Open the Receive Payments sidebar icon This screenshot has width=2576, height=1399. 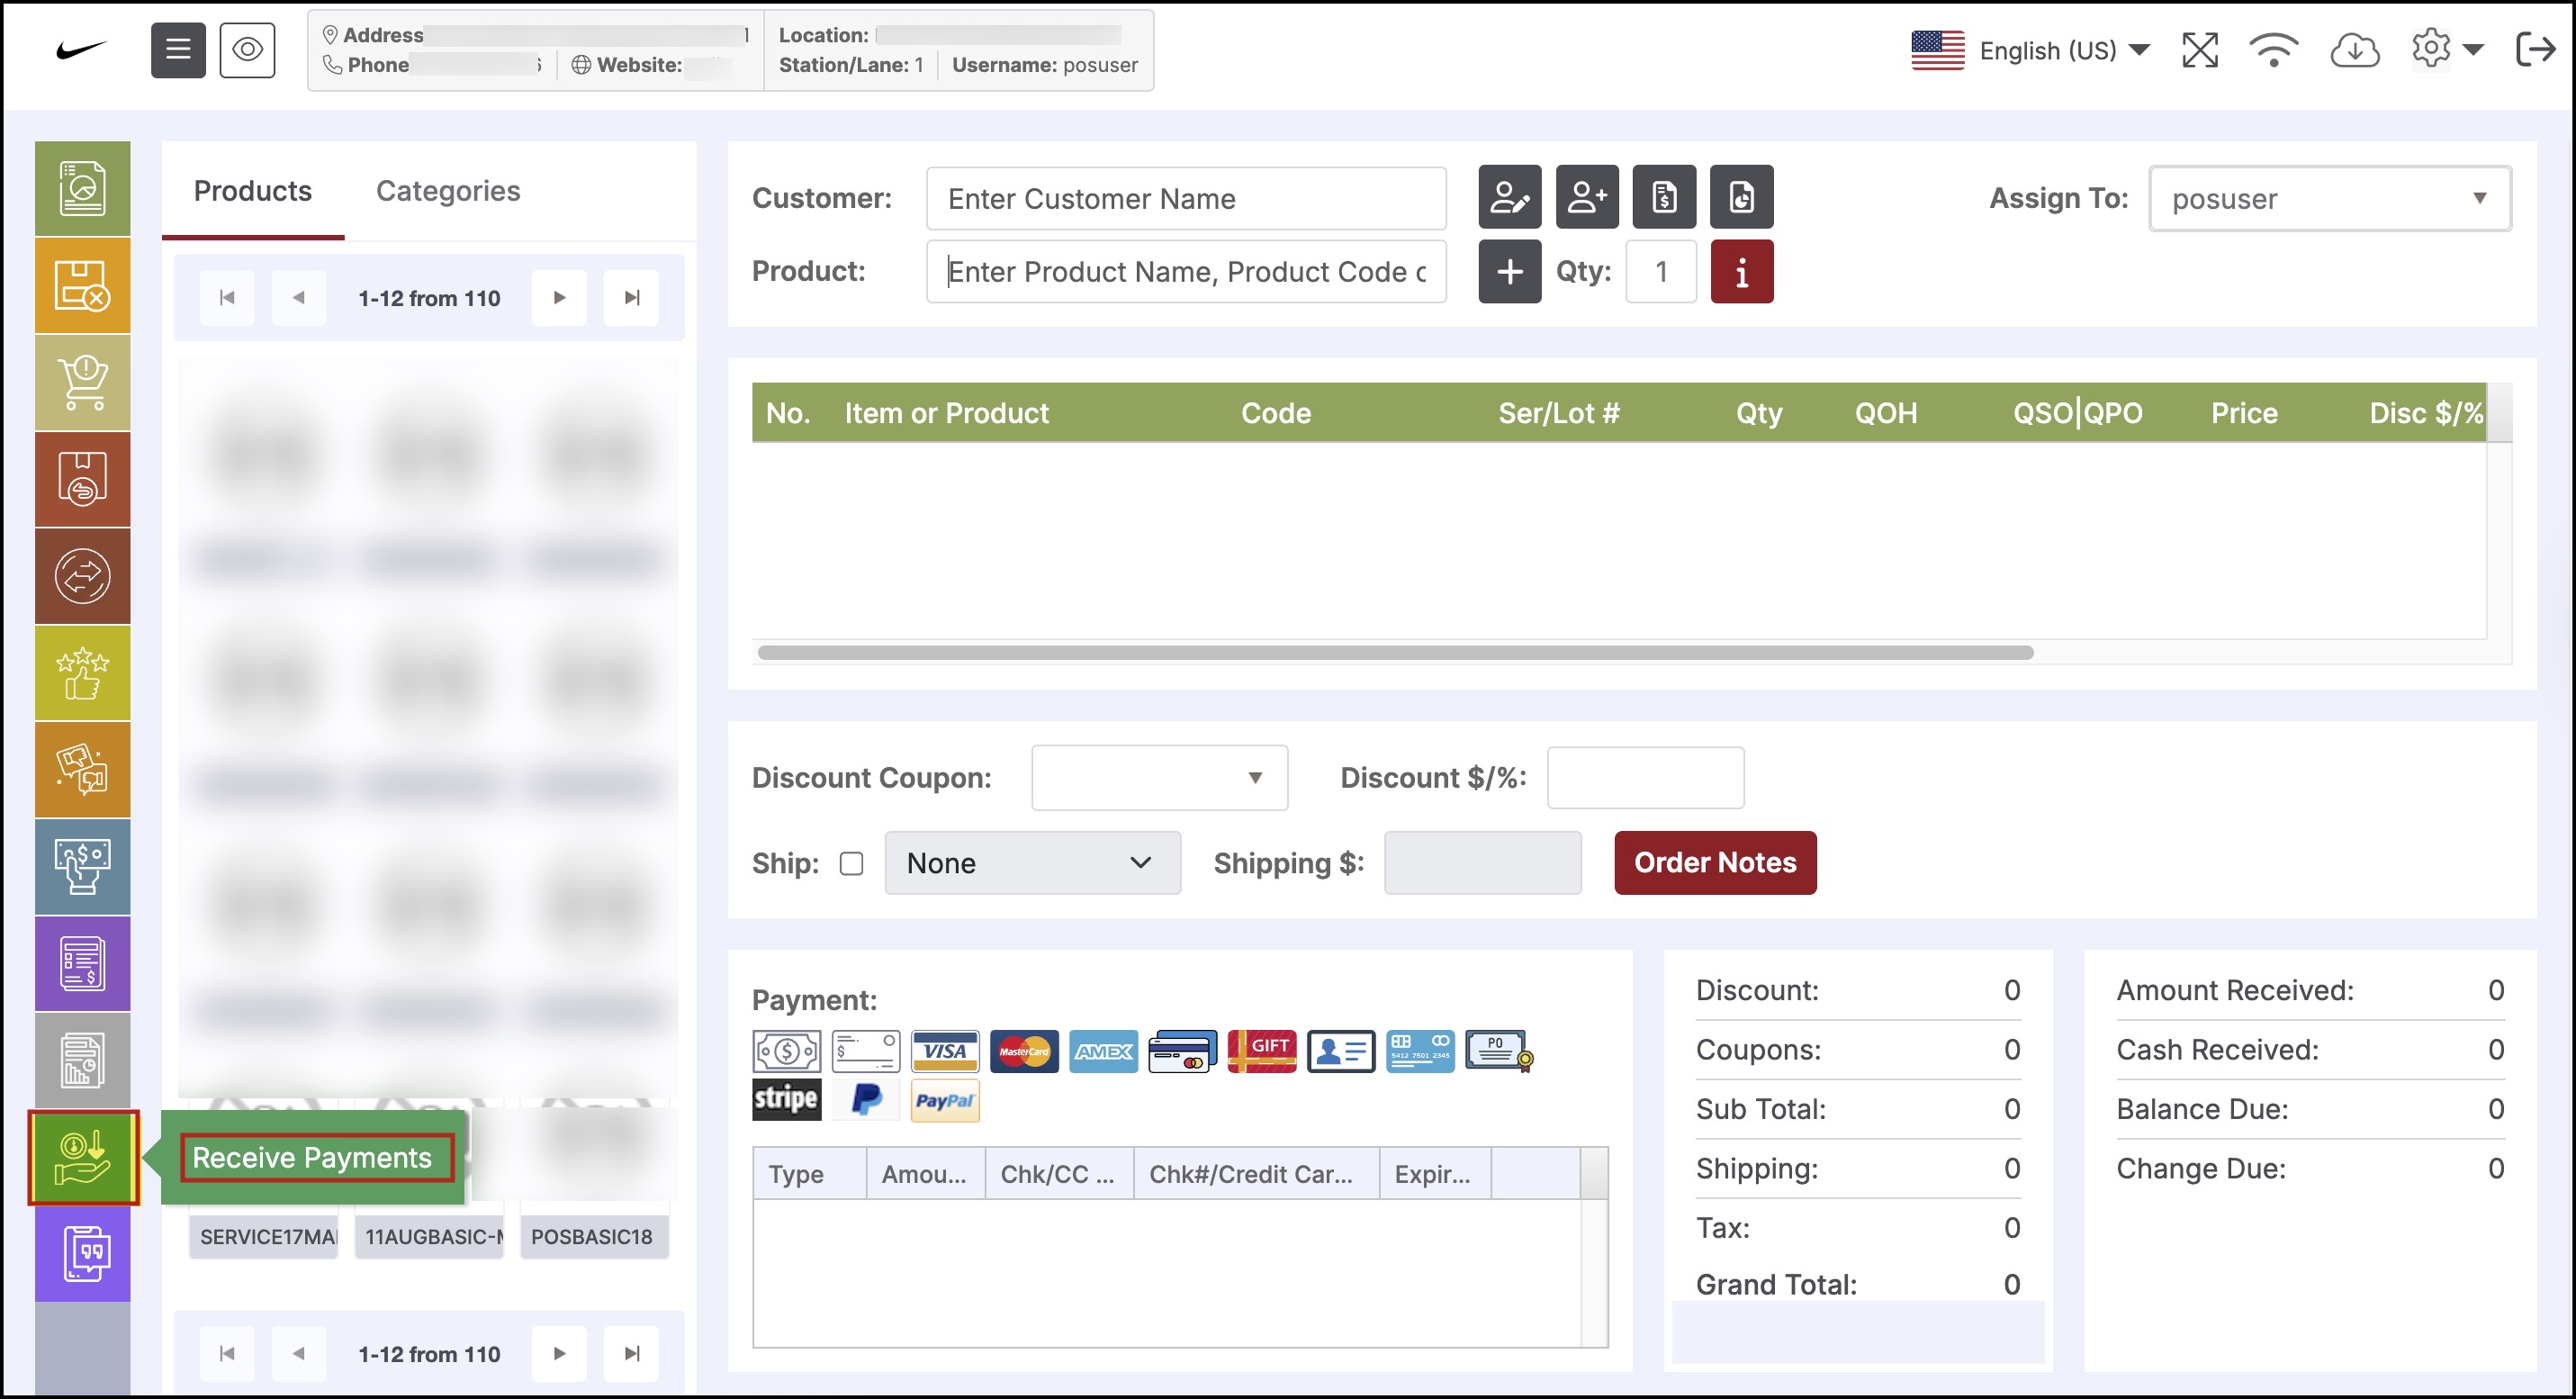pyautogui.click(x=82, y=1157)
